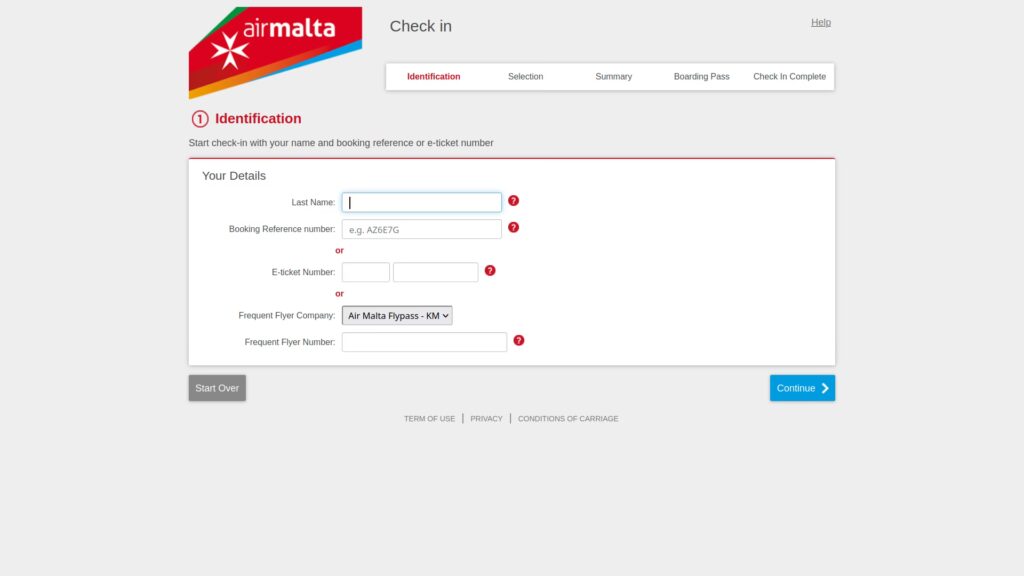Click the Start Over button

point(217,388)
